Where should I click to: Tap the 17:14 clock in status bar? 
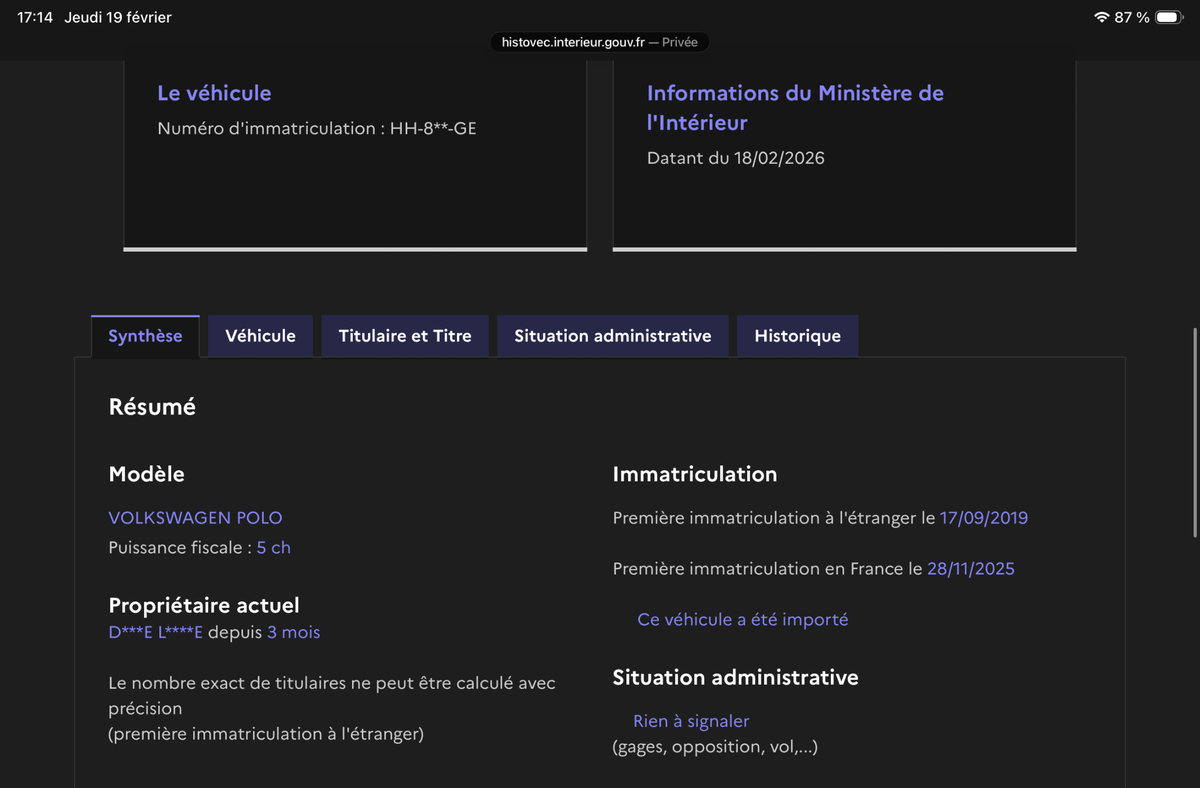pos(35,18)
